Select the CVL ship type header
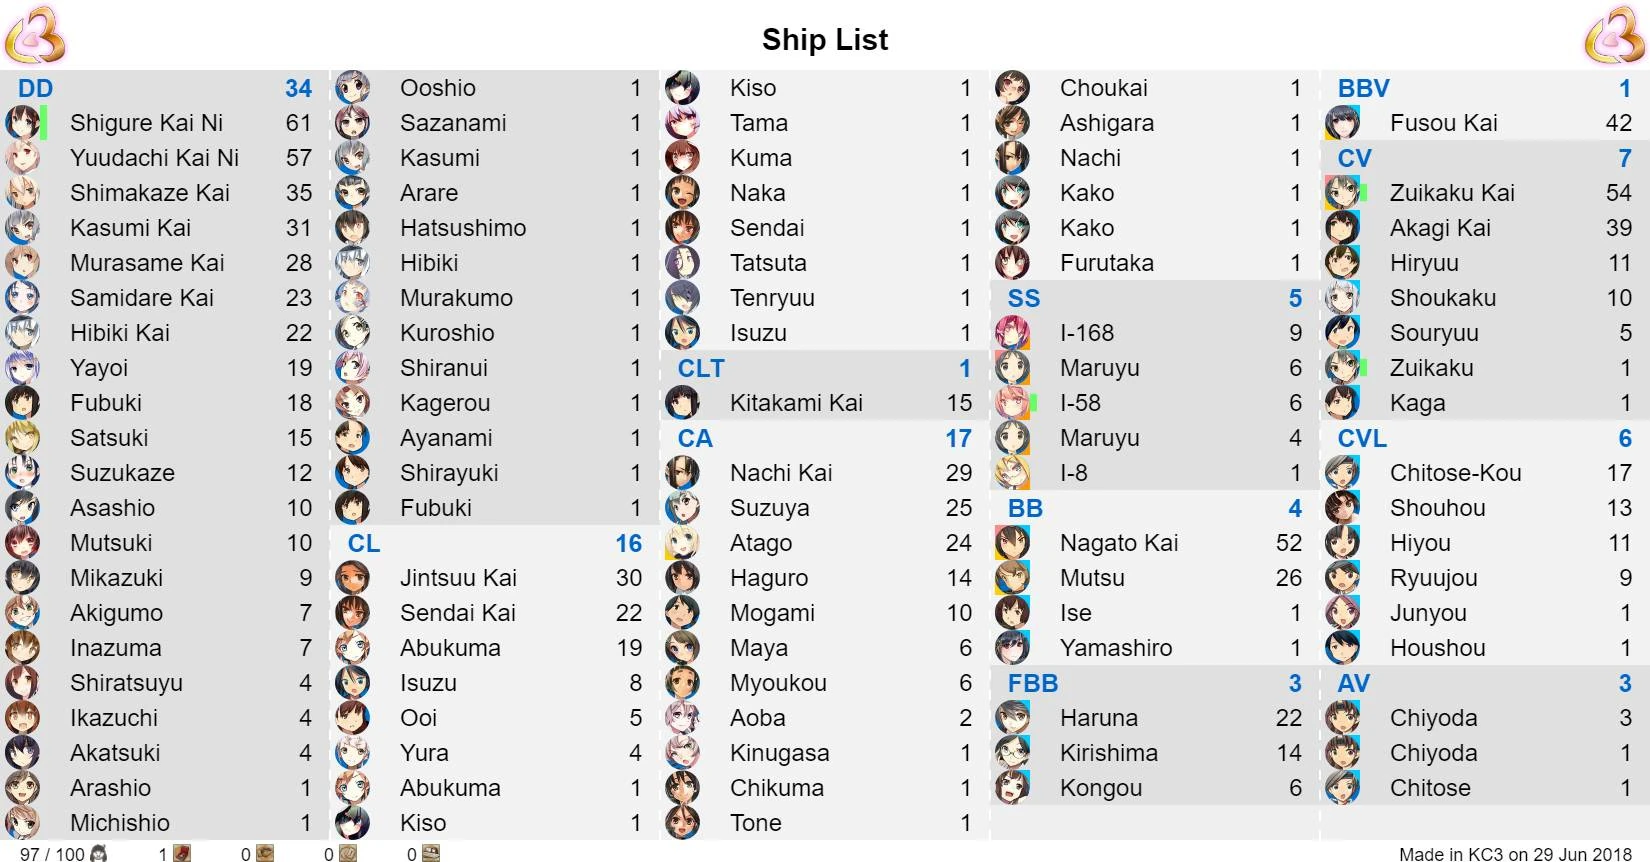This screenshot has width=1650, height=862. tap(1361, 438)
